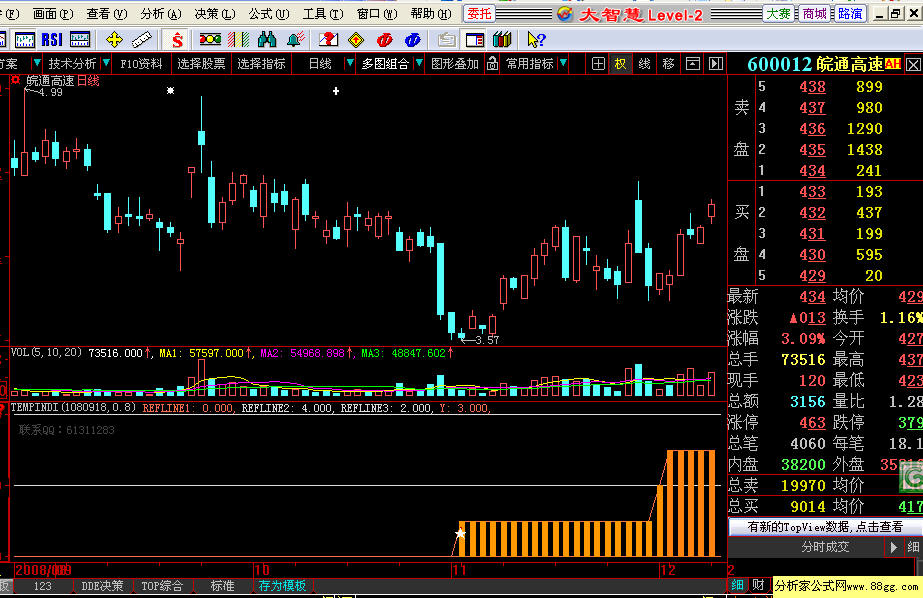Click the 大赛 contest button
The height and width of the screenshot is (598, 923).
pyautogui.click(x=778, y=14)
